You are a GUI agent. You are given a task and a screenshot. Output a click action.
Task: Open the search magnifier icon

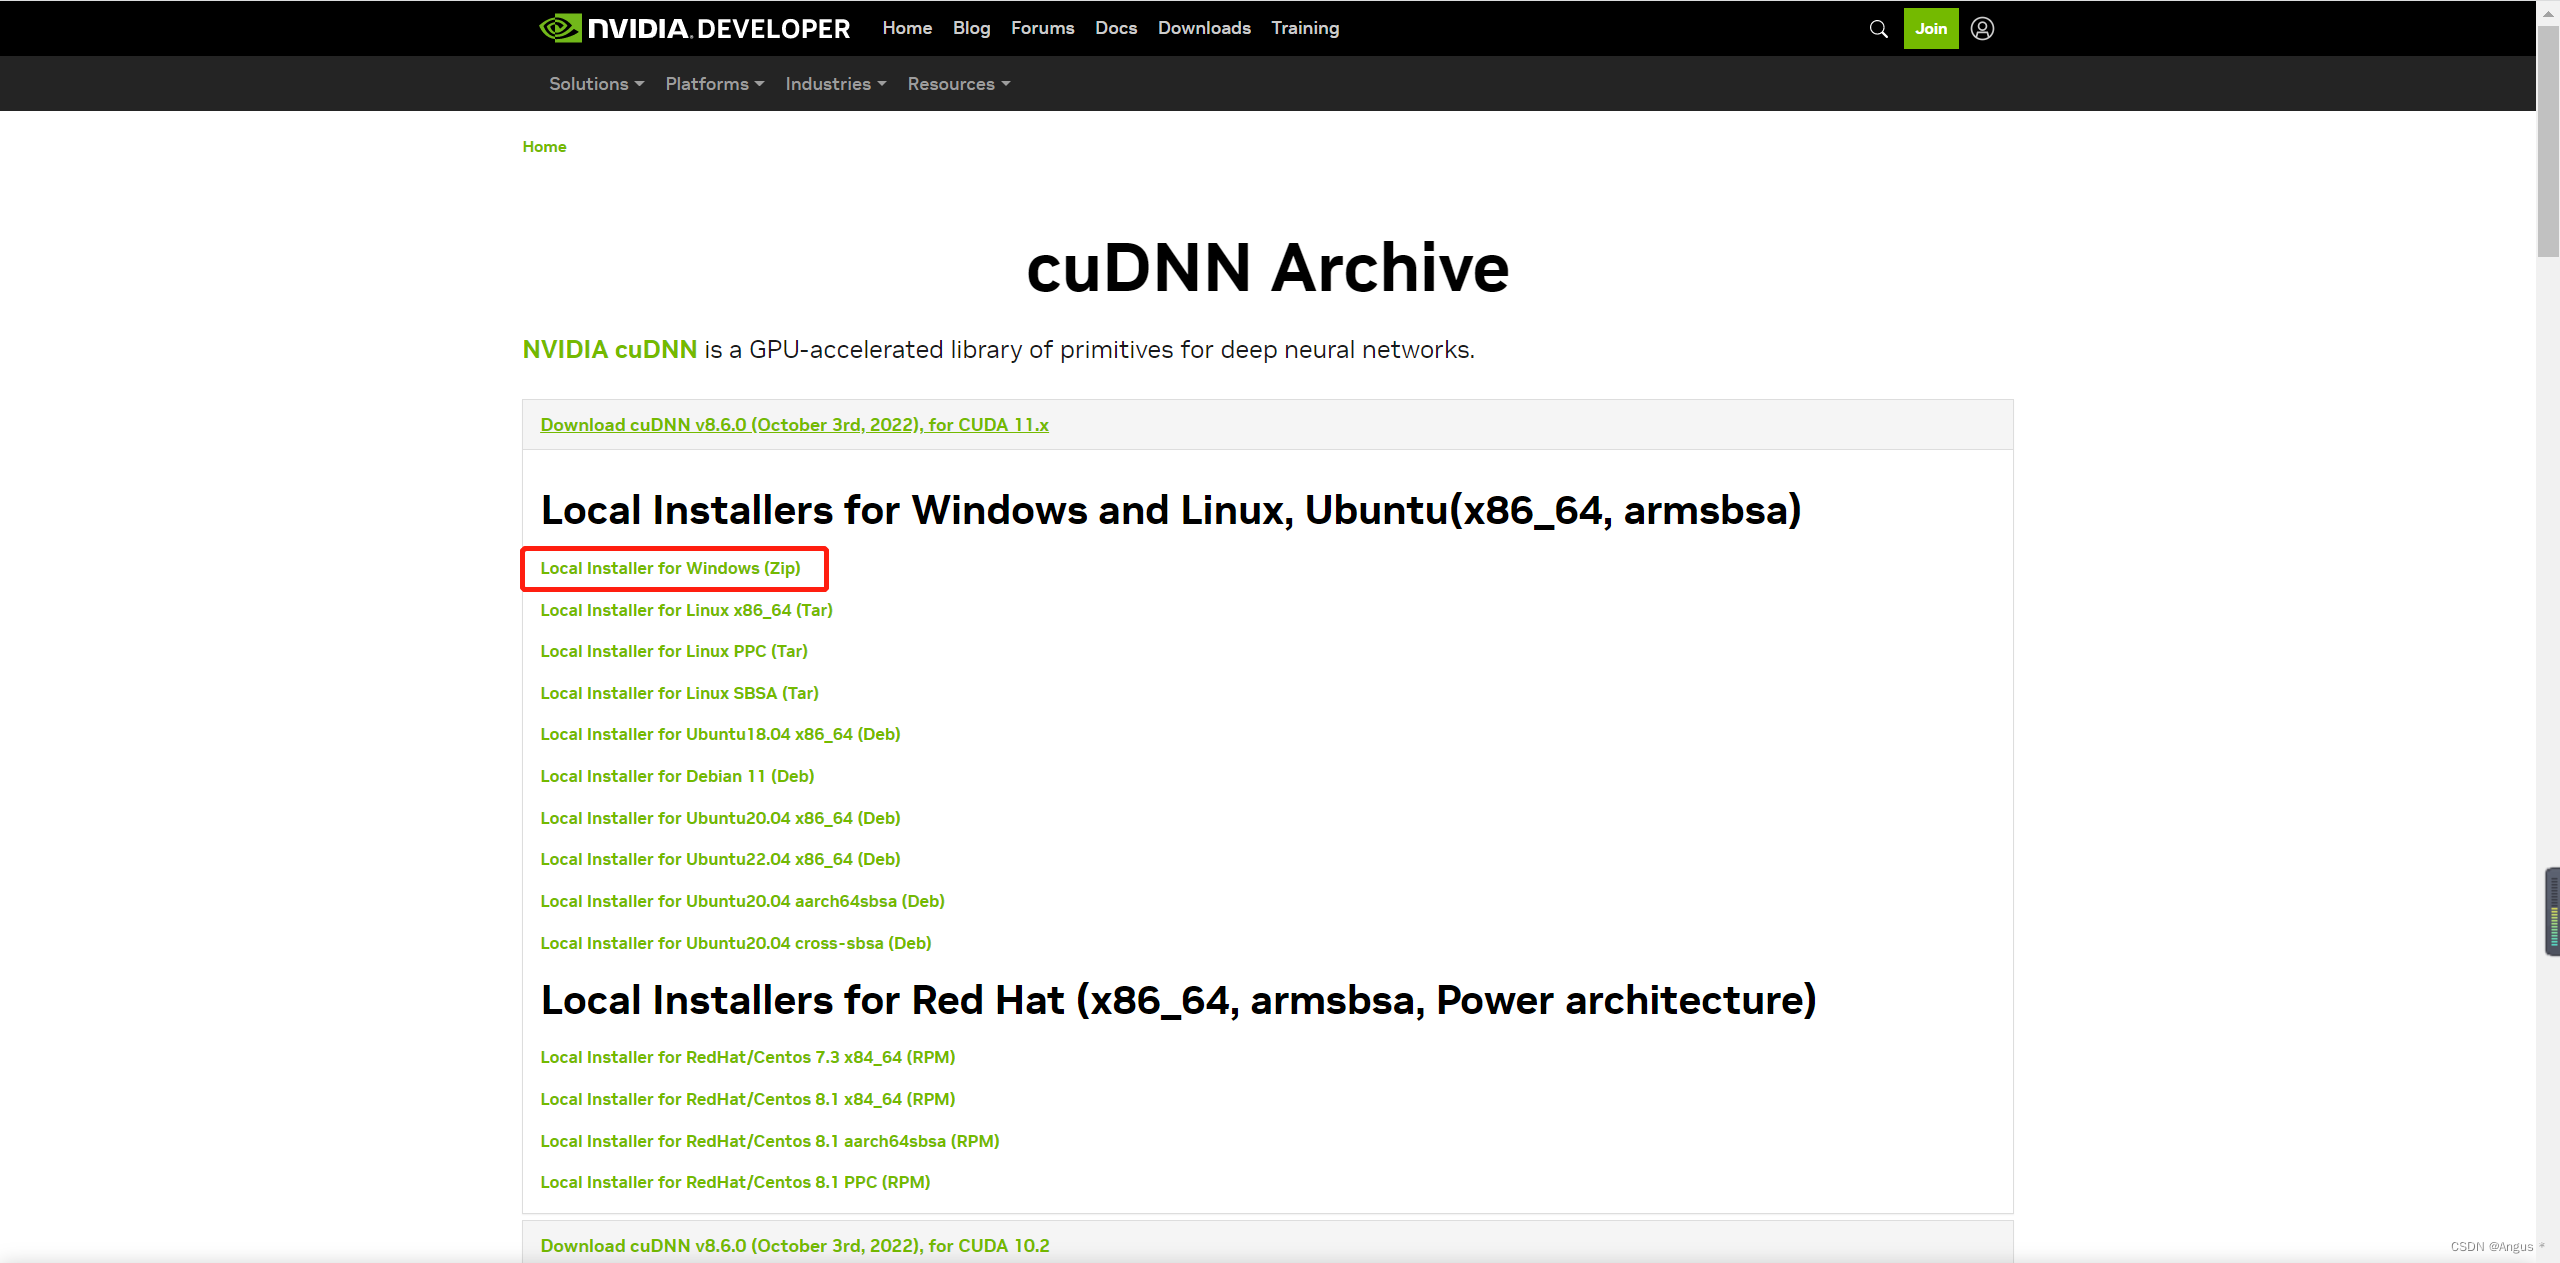tap(1878, 29)
